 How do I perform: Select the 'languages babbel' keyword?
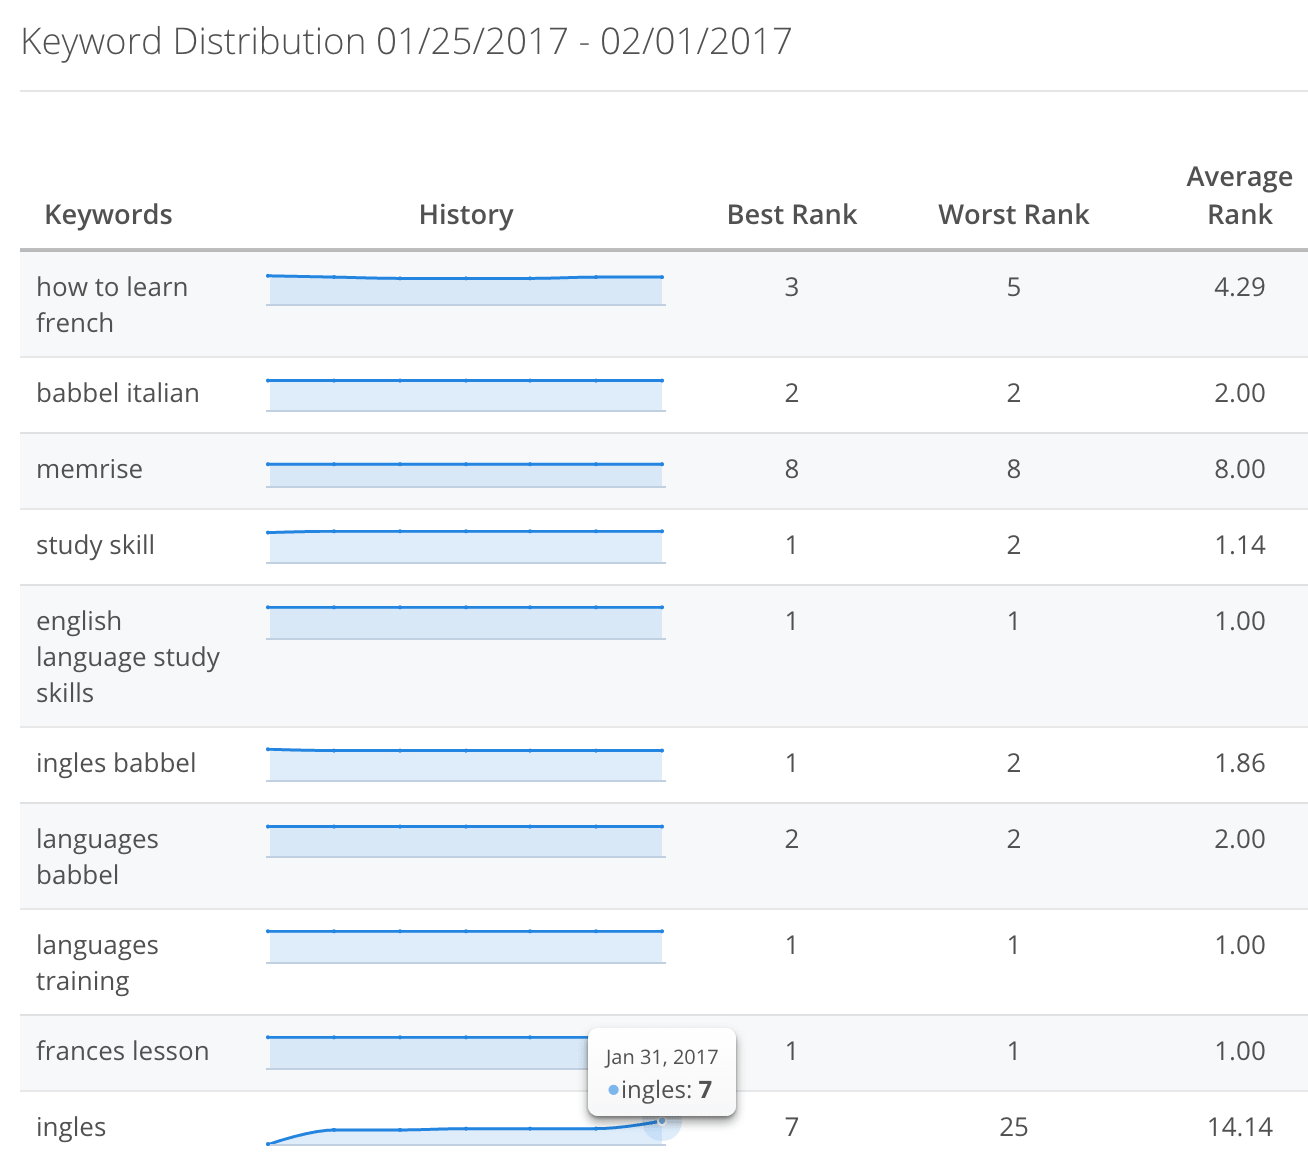tap(97, 856)
